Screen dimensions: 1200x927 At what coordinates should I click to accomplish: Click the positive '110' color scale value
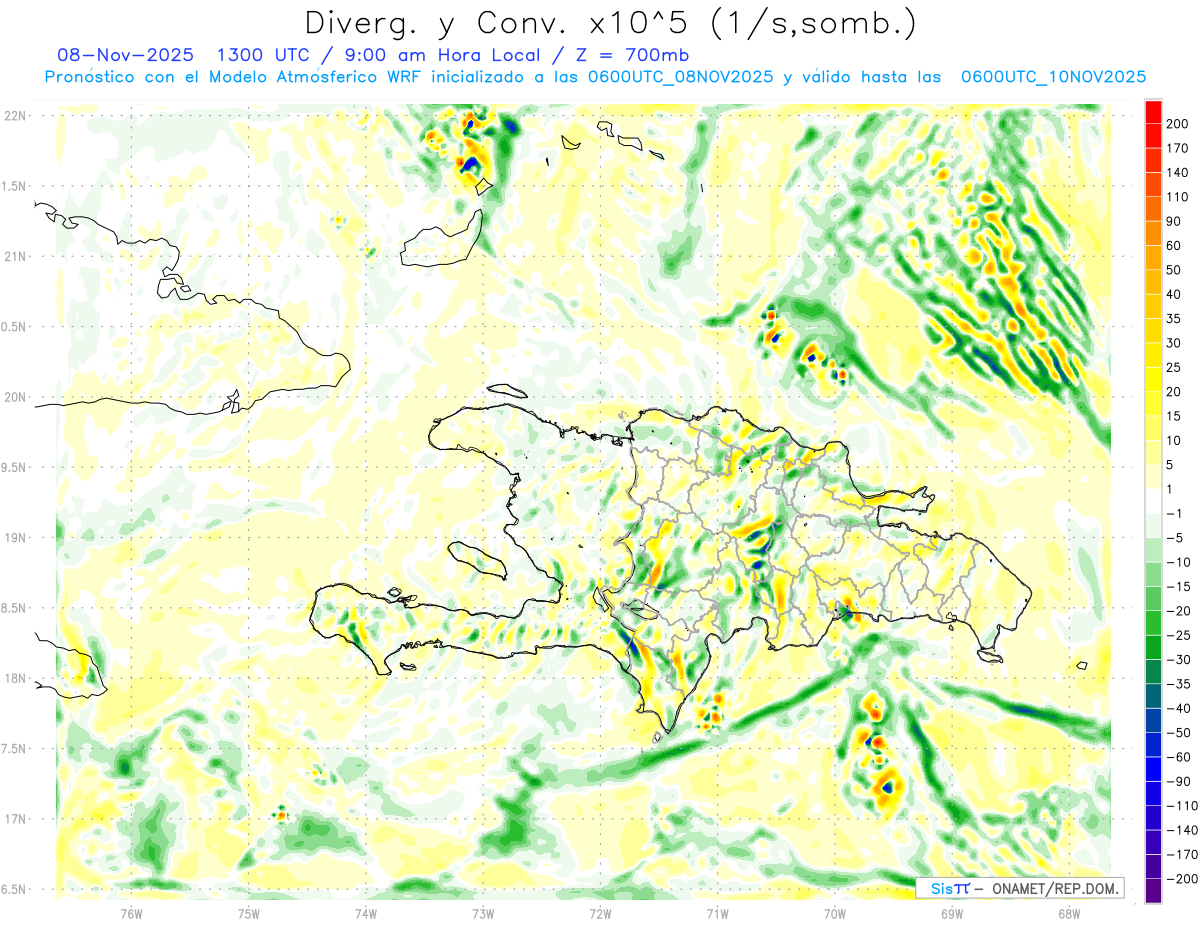pyautogui.click(x=1179, y=197)
